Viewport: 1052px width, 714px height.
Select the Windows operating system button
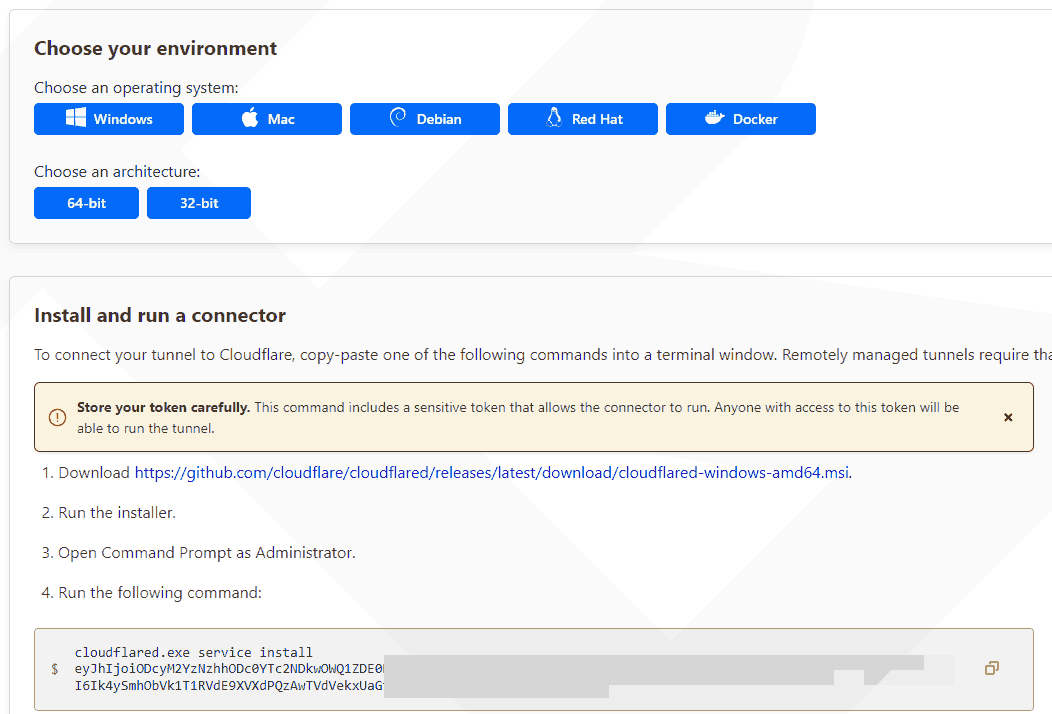point(109,119)
